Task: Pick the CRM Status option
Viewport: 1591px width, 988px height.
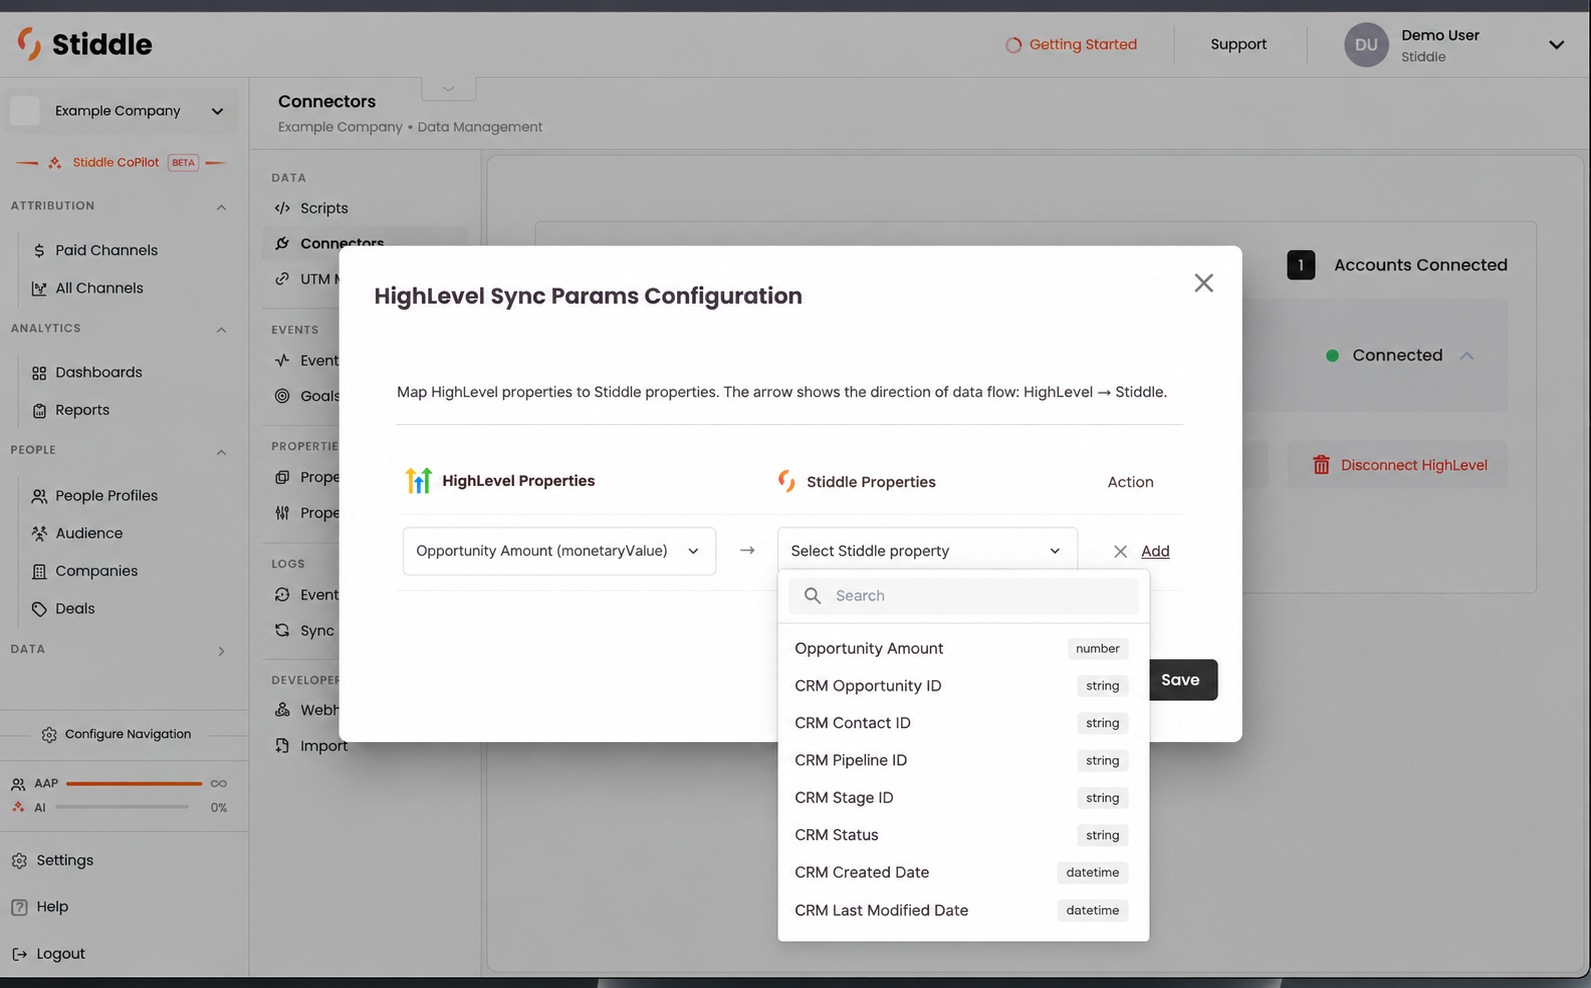Action: coord(963,835)
